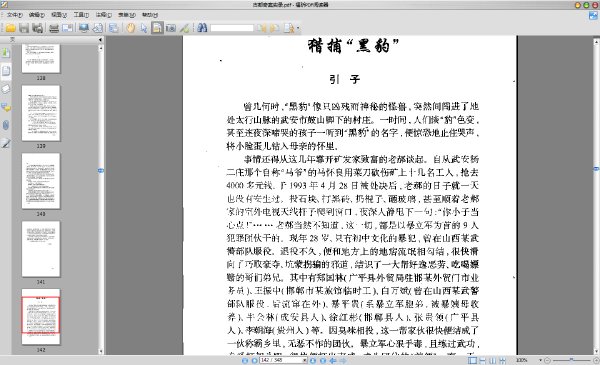Go to the first page using the status bar button
Screen dimensions: 600x365
(245, 360)
